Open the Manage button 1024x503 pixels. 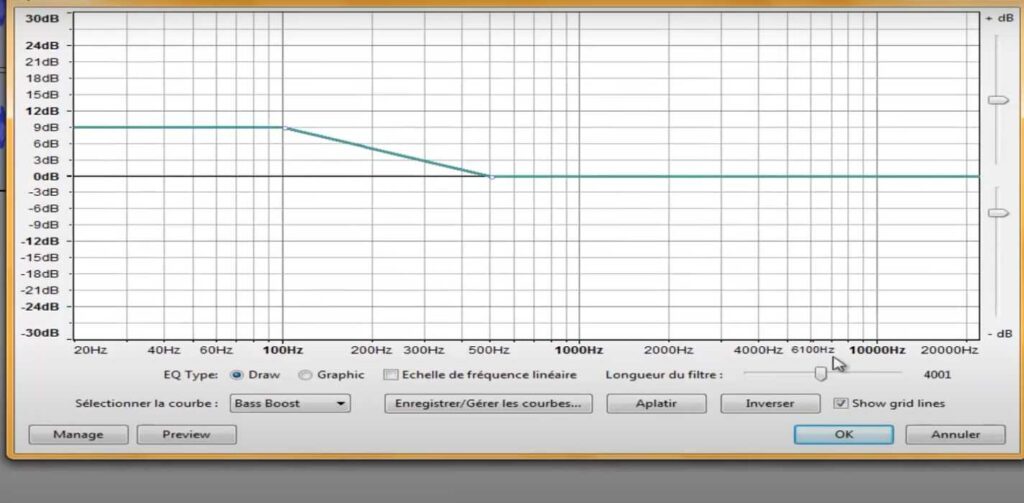(x=78, y=434)
